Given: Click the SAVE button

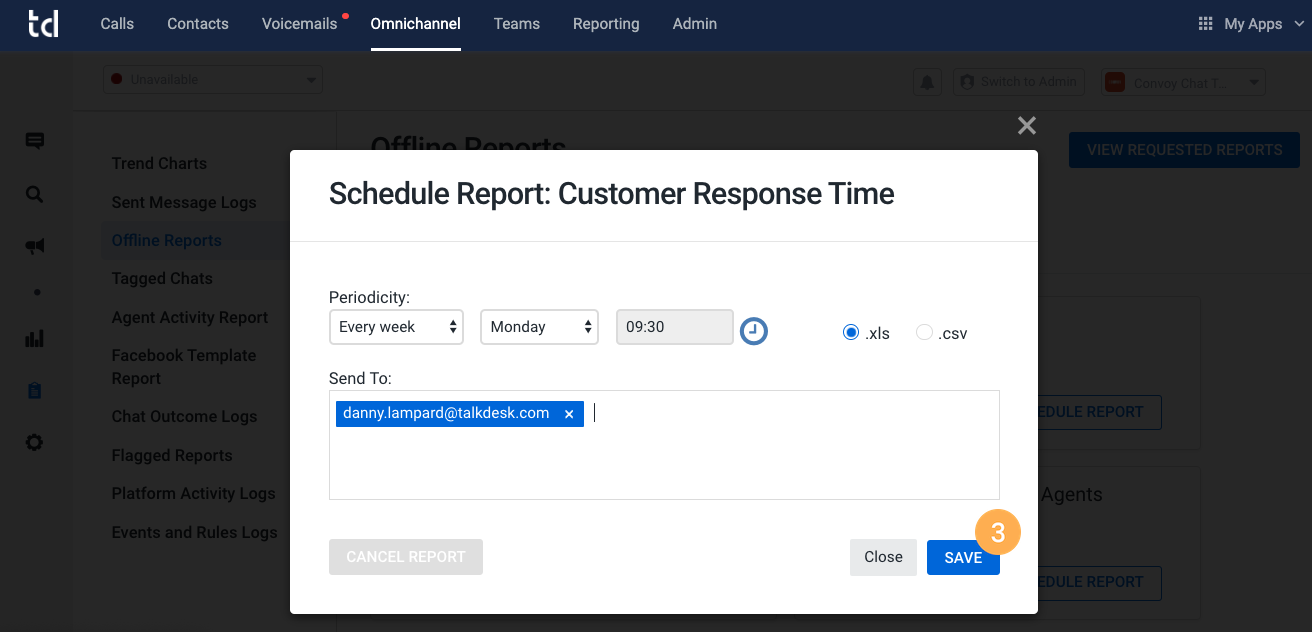Looking at the screenshot, I should (x=963, y=557).
